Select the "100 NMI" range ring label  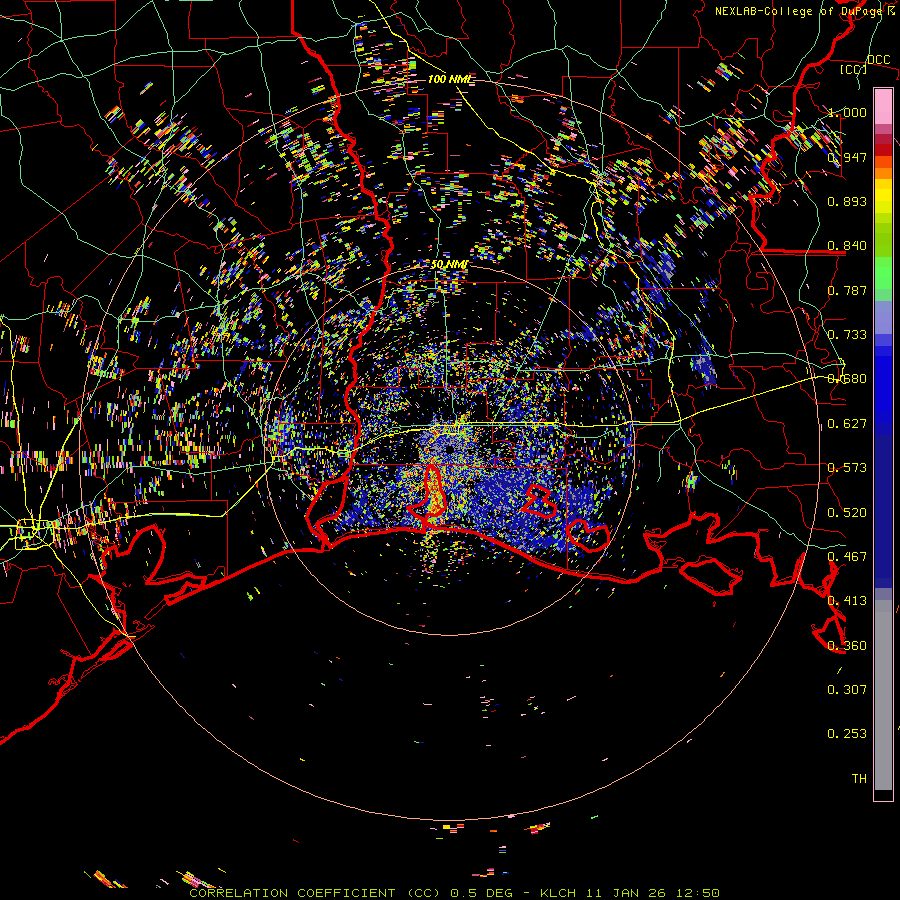tap(451, 79)
